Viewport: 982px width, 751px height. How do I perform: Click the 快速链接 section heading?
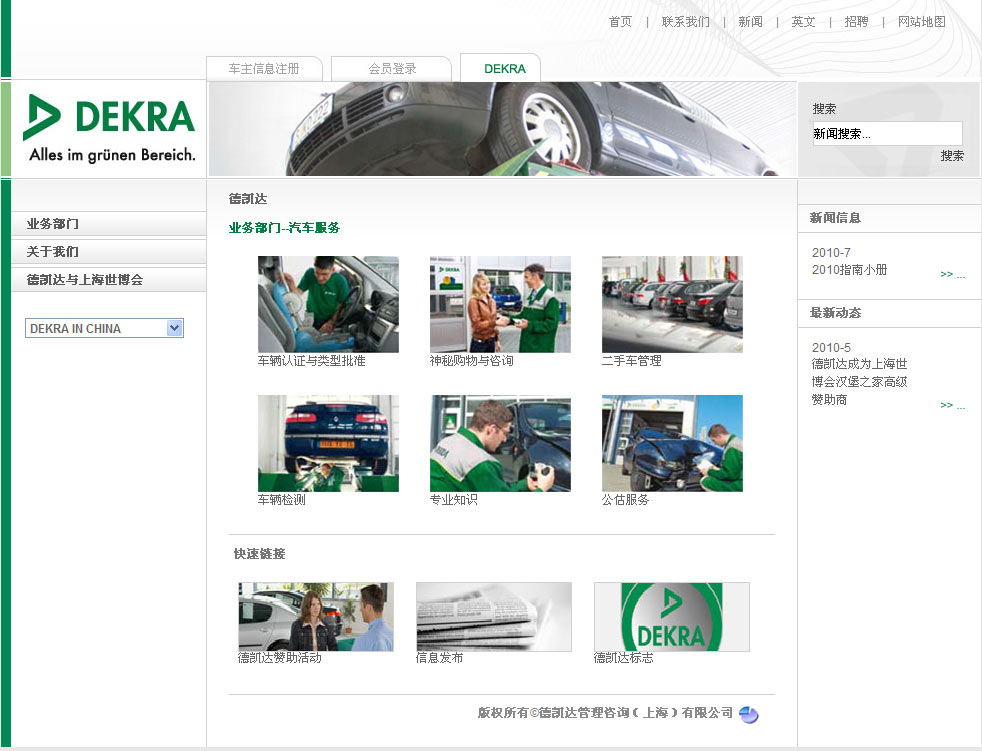(259, 554)
